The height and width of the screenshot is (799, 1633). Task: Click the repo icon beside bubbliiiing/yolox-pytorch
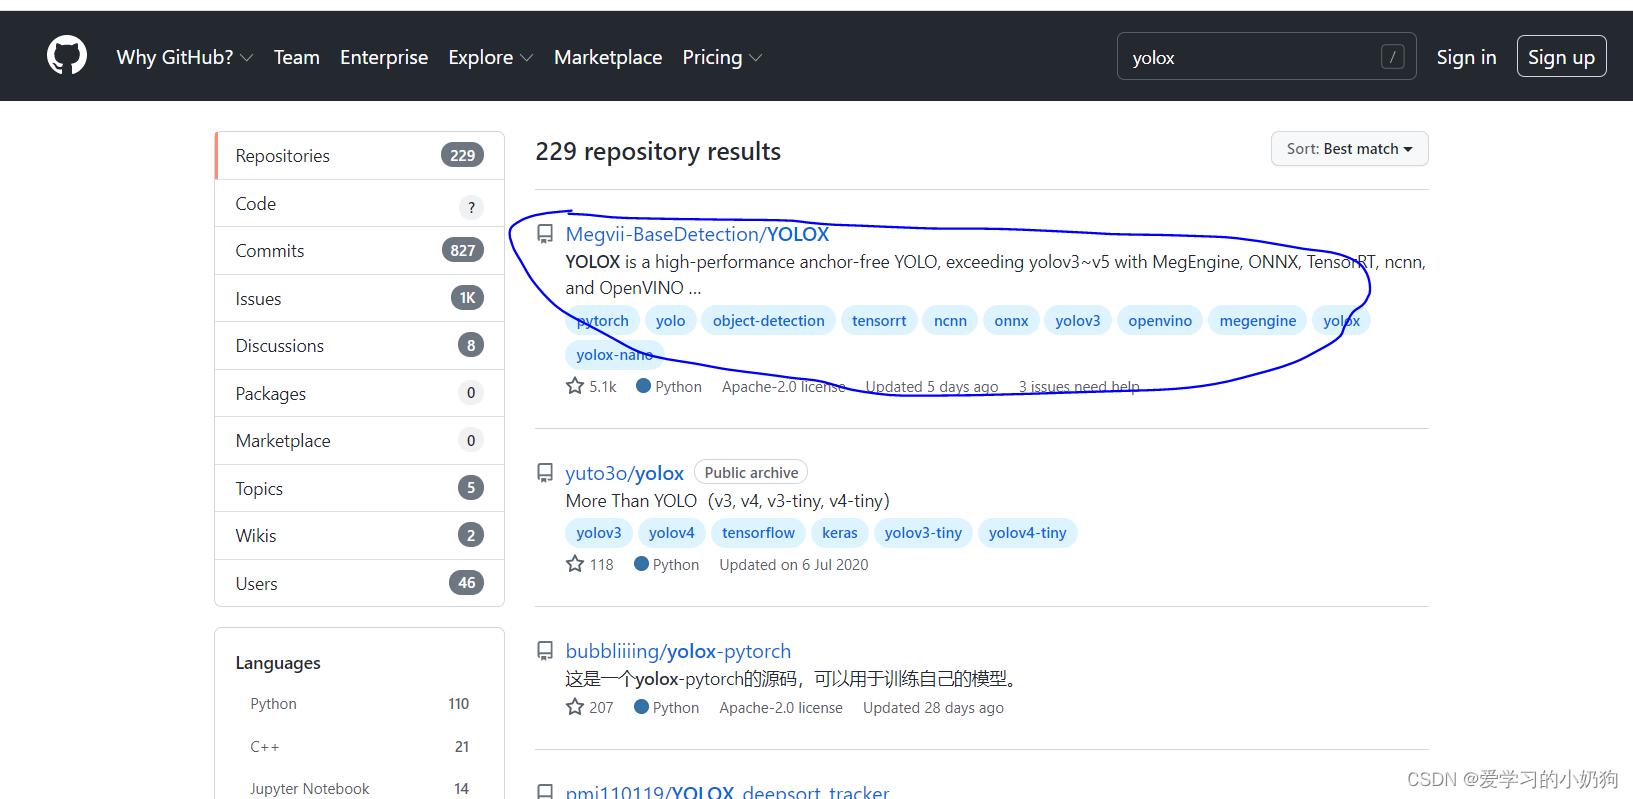click(545, 651)
